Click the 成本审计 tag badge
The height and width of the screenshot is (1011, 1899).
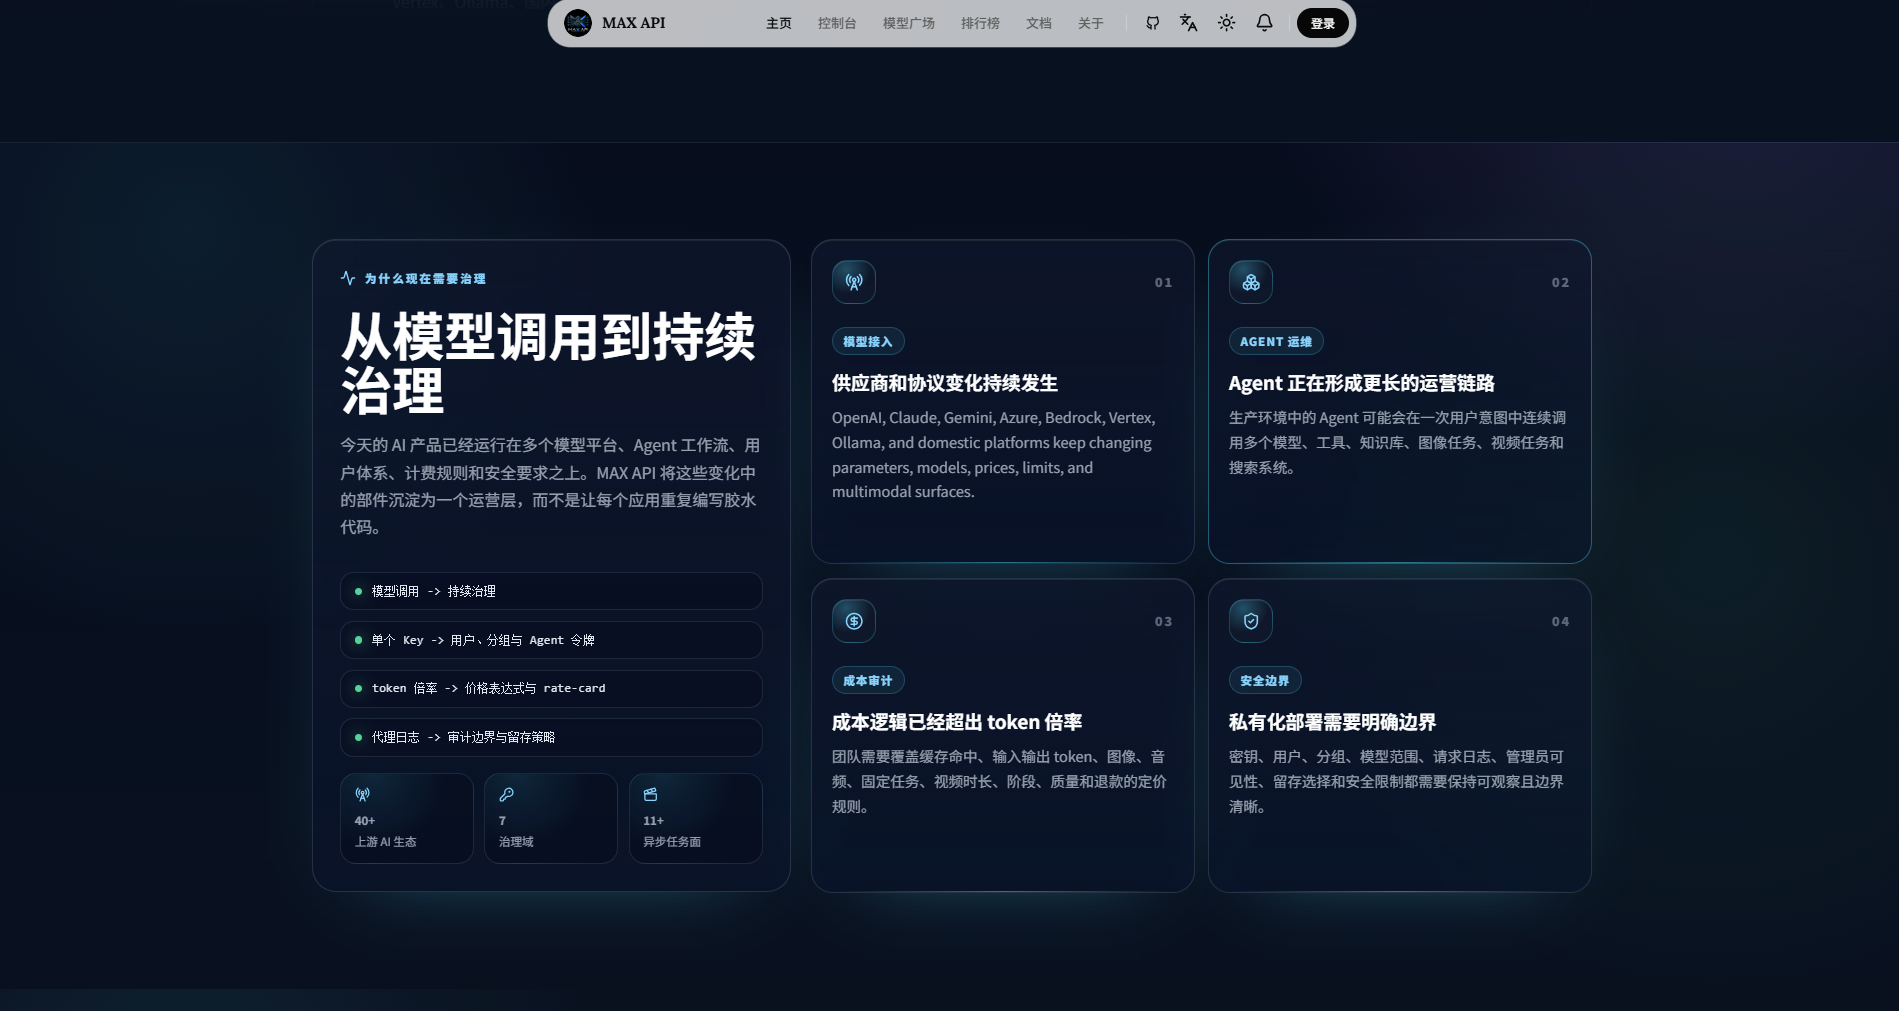click(868, 680)
